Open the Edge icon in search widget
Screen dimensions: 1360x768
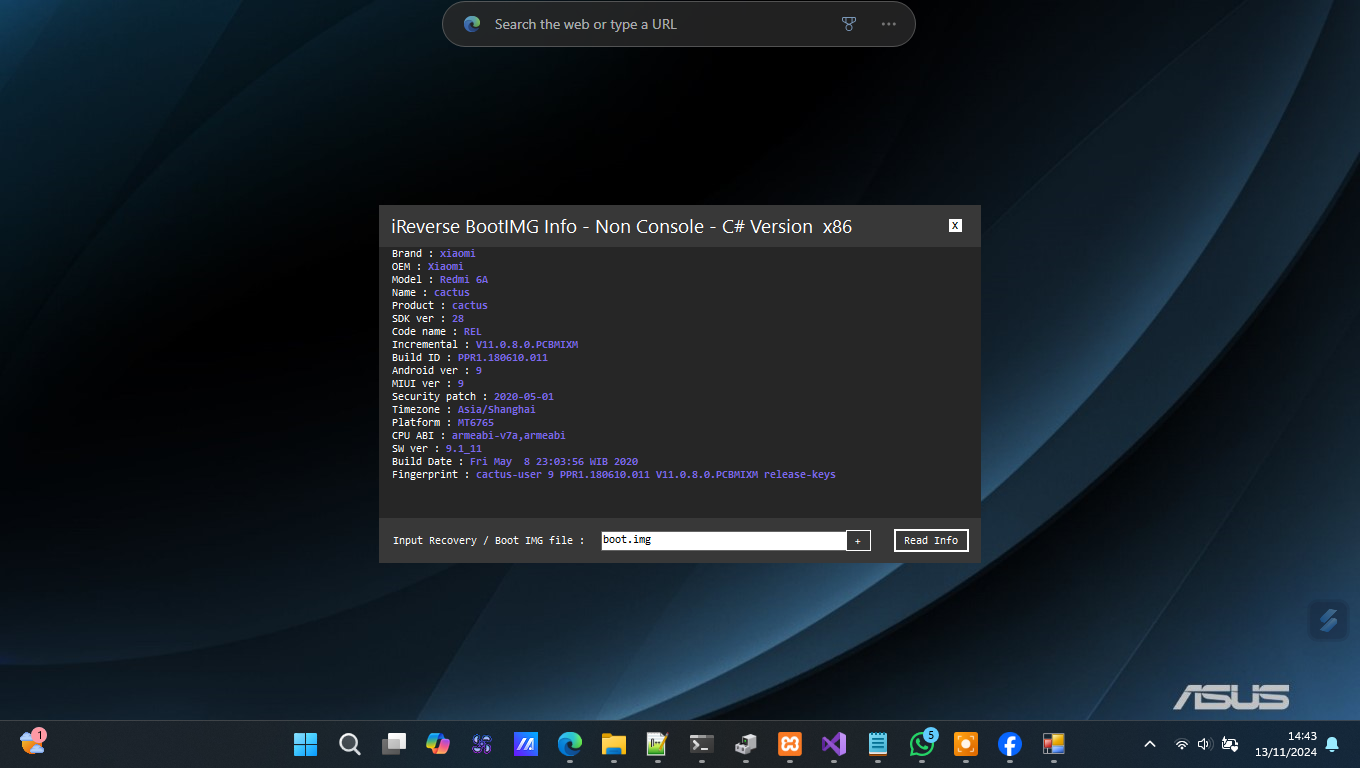pyautogui.click(x=472, y=24)
